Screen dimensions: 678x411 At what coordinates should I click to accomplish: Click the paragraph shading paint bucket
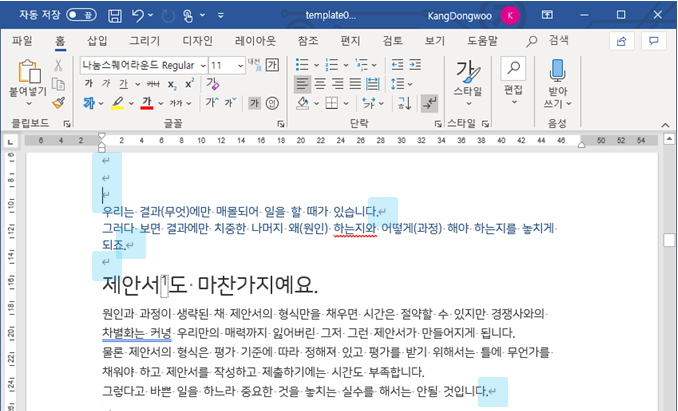tap(303, 103)
